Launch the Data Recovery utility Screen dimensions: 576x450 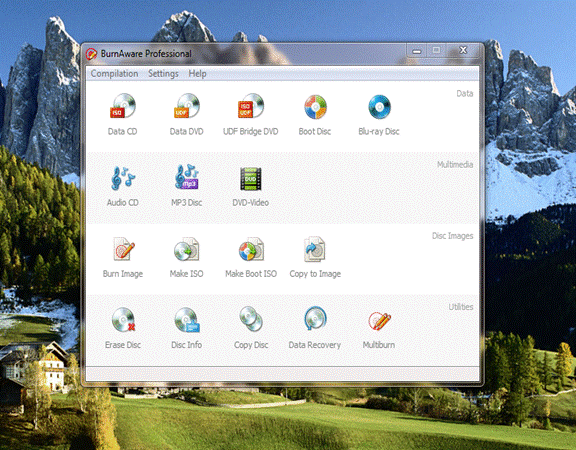(x=315, y=328)
